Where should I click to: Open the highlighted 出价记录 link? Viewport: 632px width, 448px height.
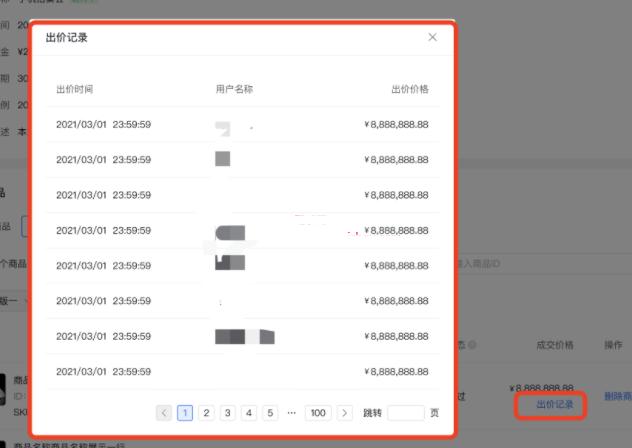[x=554, y=404]
